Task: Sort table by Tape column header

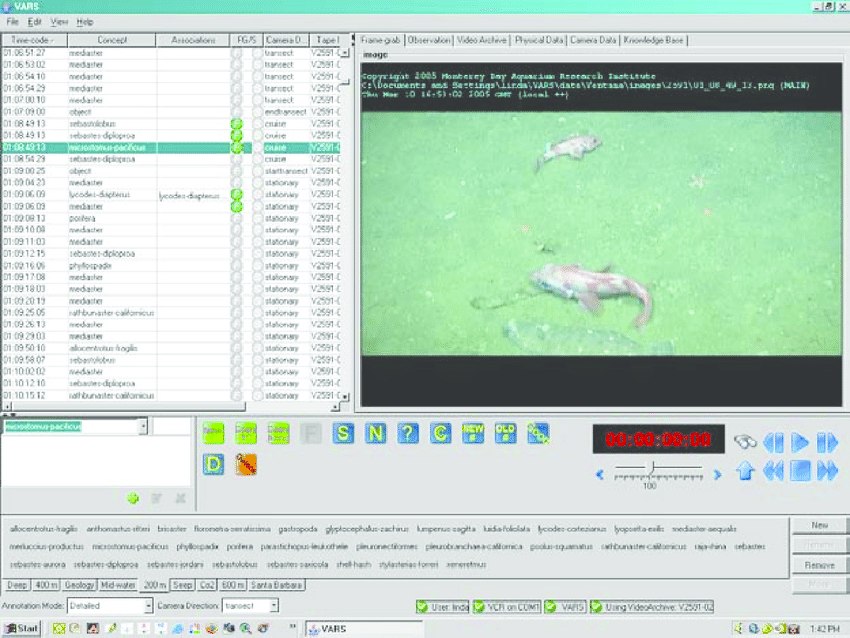Action: (x=327, y=40)
